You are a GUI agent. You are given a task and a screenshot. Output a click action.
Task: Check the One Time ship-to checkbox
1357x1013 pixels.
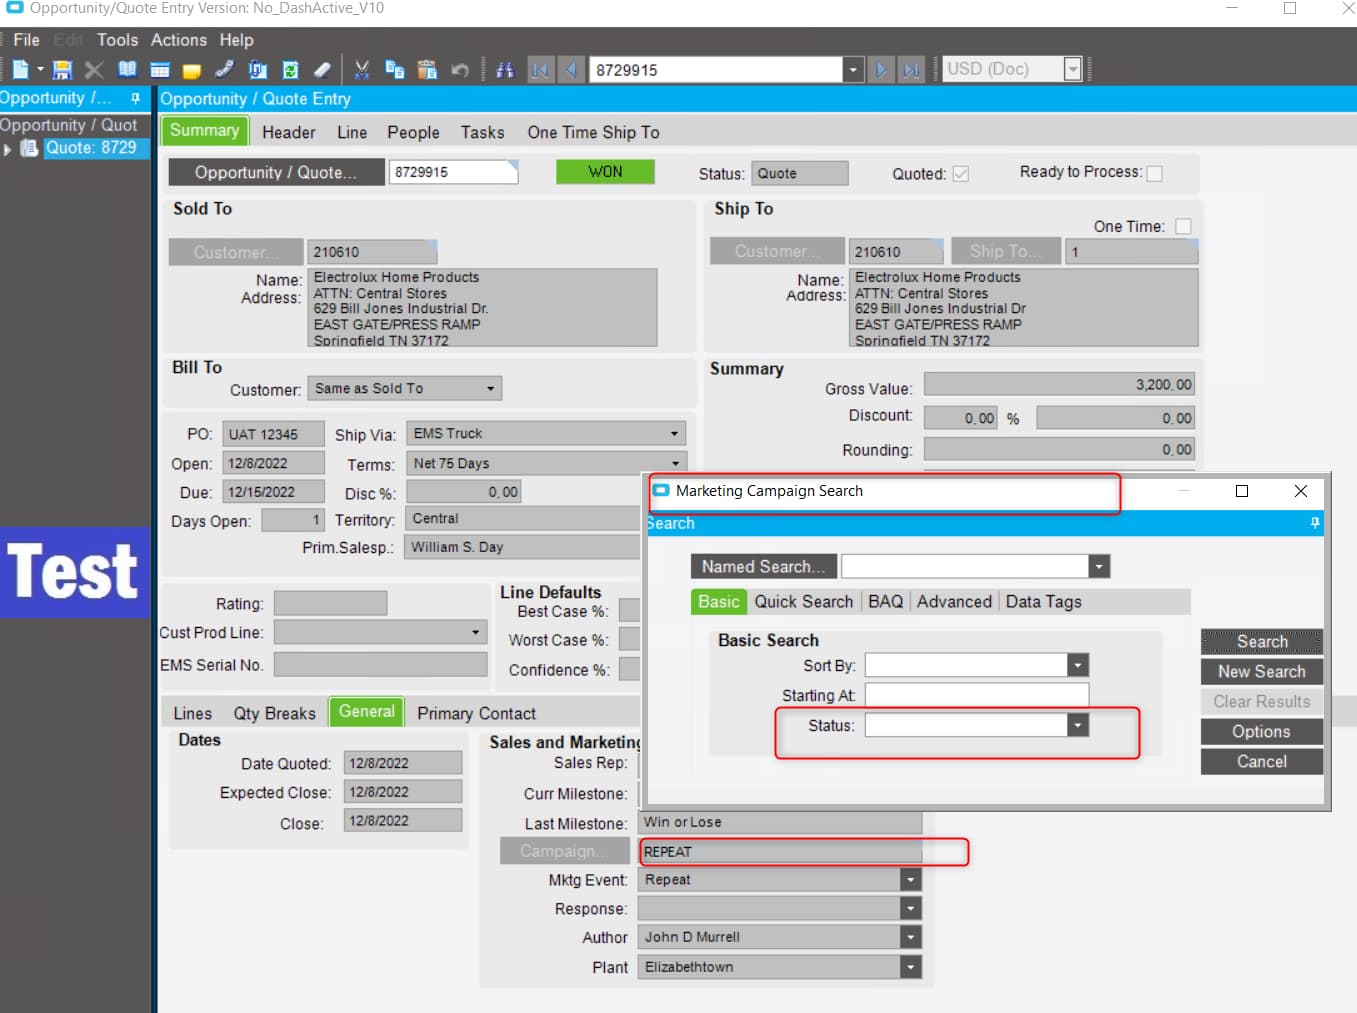pos(1183,227)
